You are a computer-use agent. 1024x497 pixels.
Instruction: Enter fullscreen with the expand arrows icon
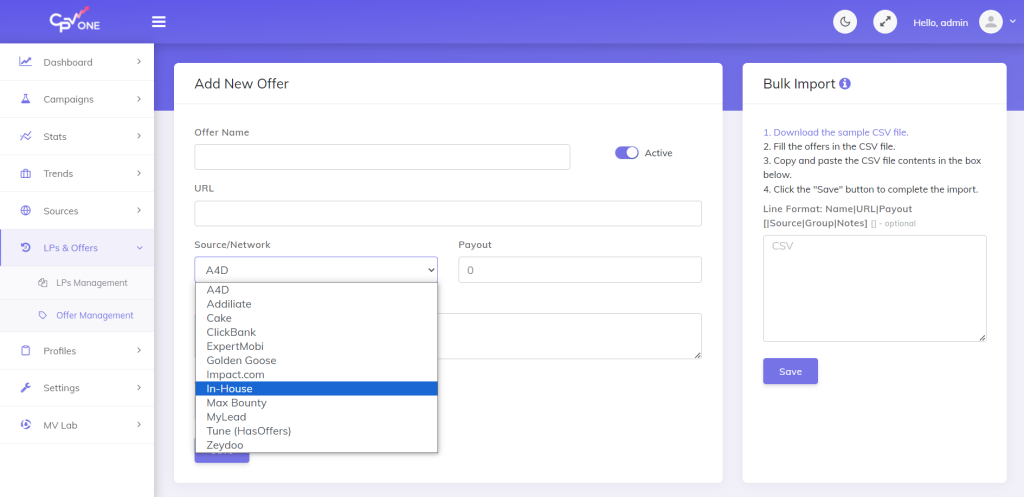pyautogui.click(x=885, y=22)
